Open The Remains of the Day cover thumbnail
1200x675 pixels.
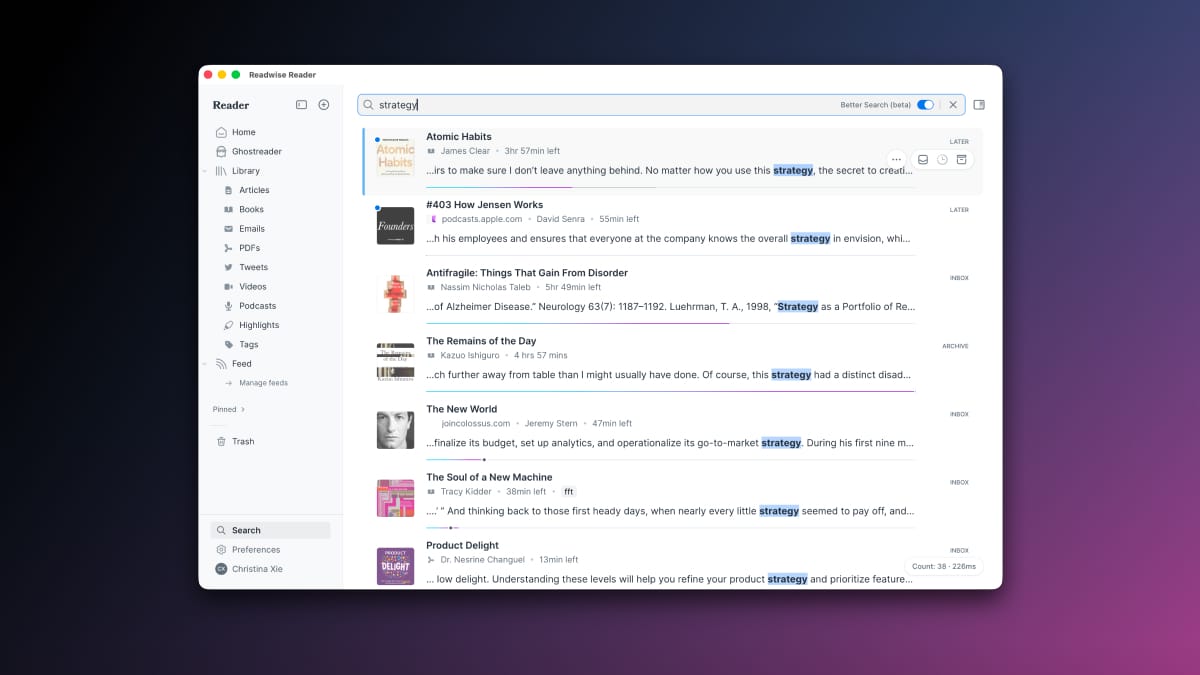click(x=395, y=362)
